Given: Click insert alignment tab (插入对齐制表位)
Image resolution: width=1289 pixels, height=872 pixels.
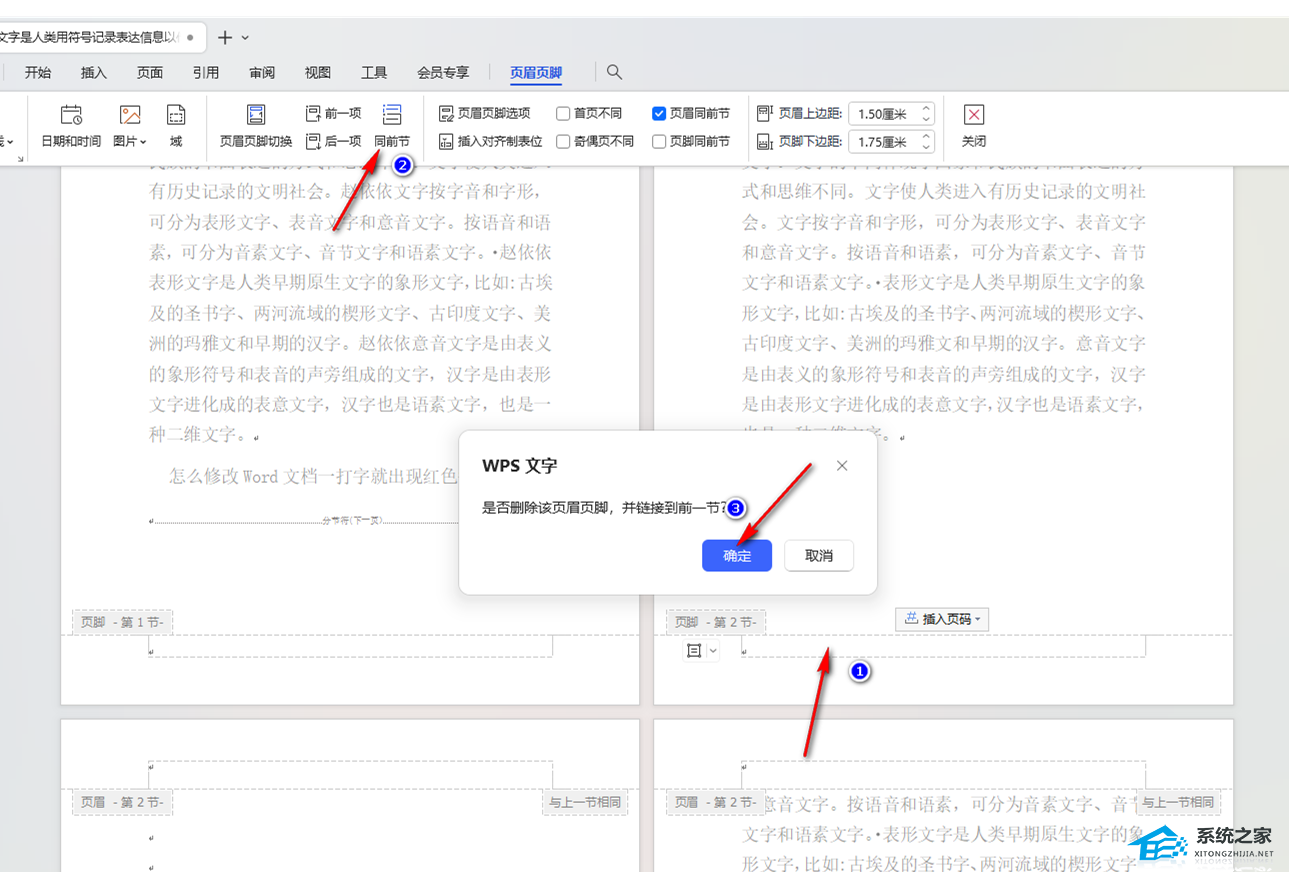Looking at the screenshot, I should [490, 141].
